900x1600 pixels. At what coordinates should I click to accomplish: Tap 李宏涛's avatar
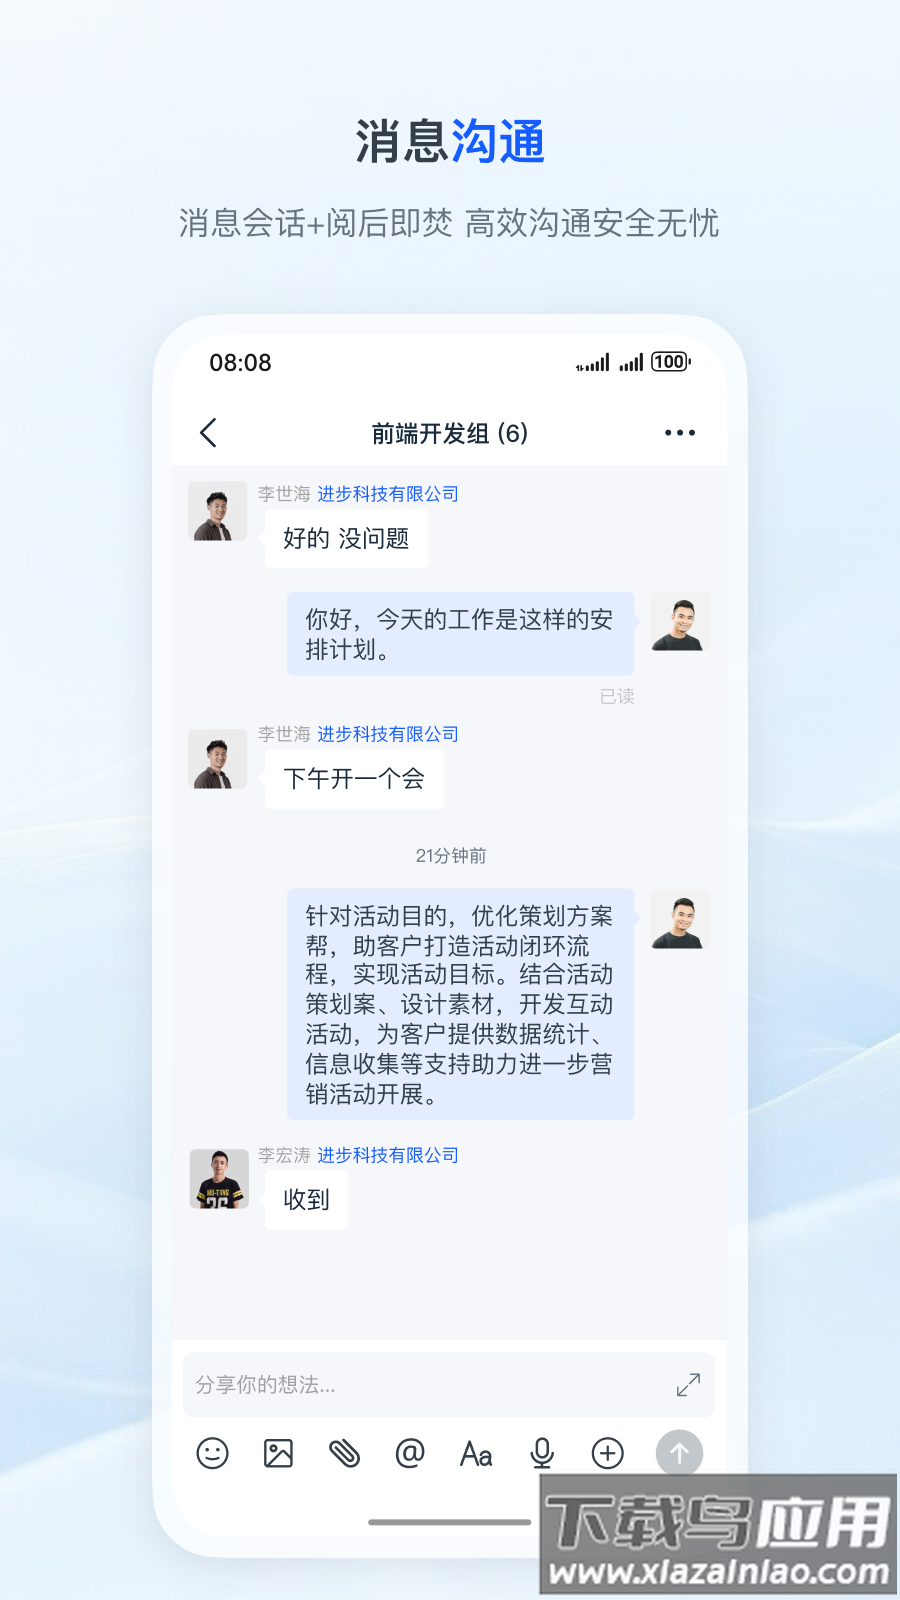(x=219, y=1179)
